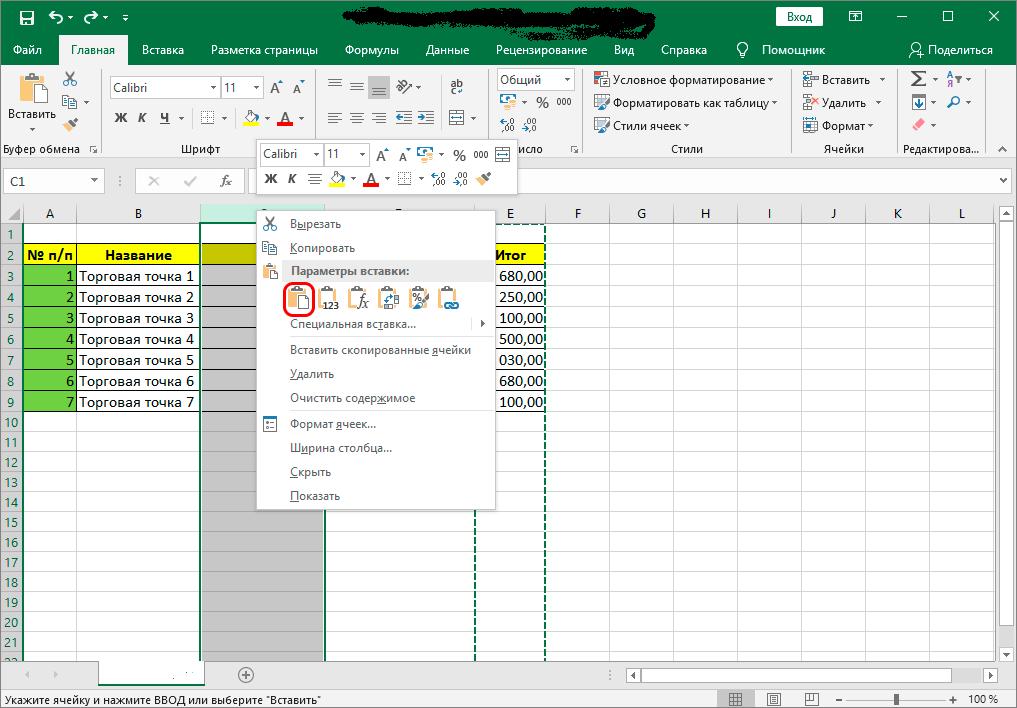Screen dimensions: 1017x708
Task: Switch to Page Break Preview in status bar
Action: point(811,700)
